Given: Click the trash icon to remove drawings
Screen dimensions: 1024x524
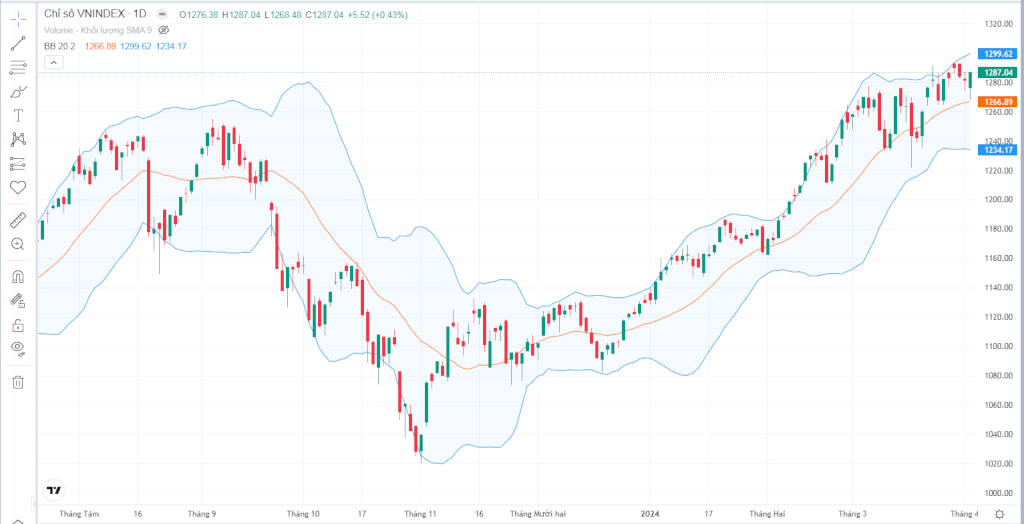Looking at the screenshot, I should [x=18, y=382].
